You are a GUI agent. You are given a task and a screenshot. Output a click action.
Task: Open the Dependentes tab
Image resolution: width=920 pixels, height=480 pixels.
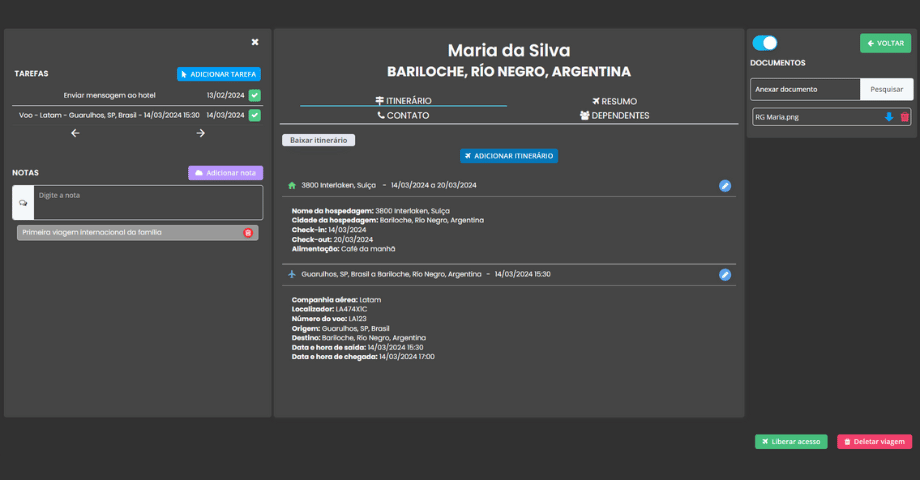coord(614,115)
